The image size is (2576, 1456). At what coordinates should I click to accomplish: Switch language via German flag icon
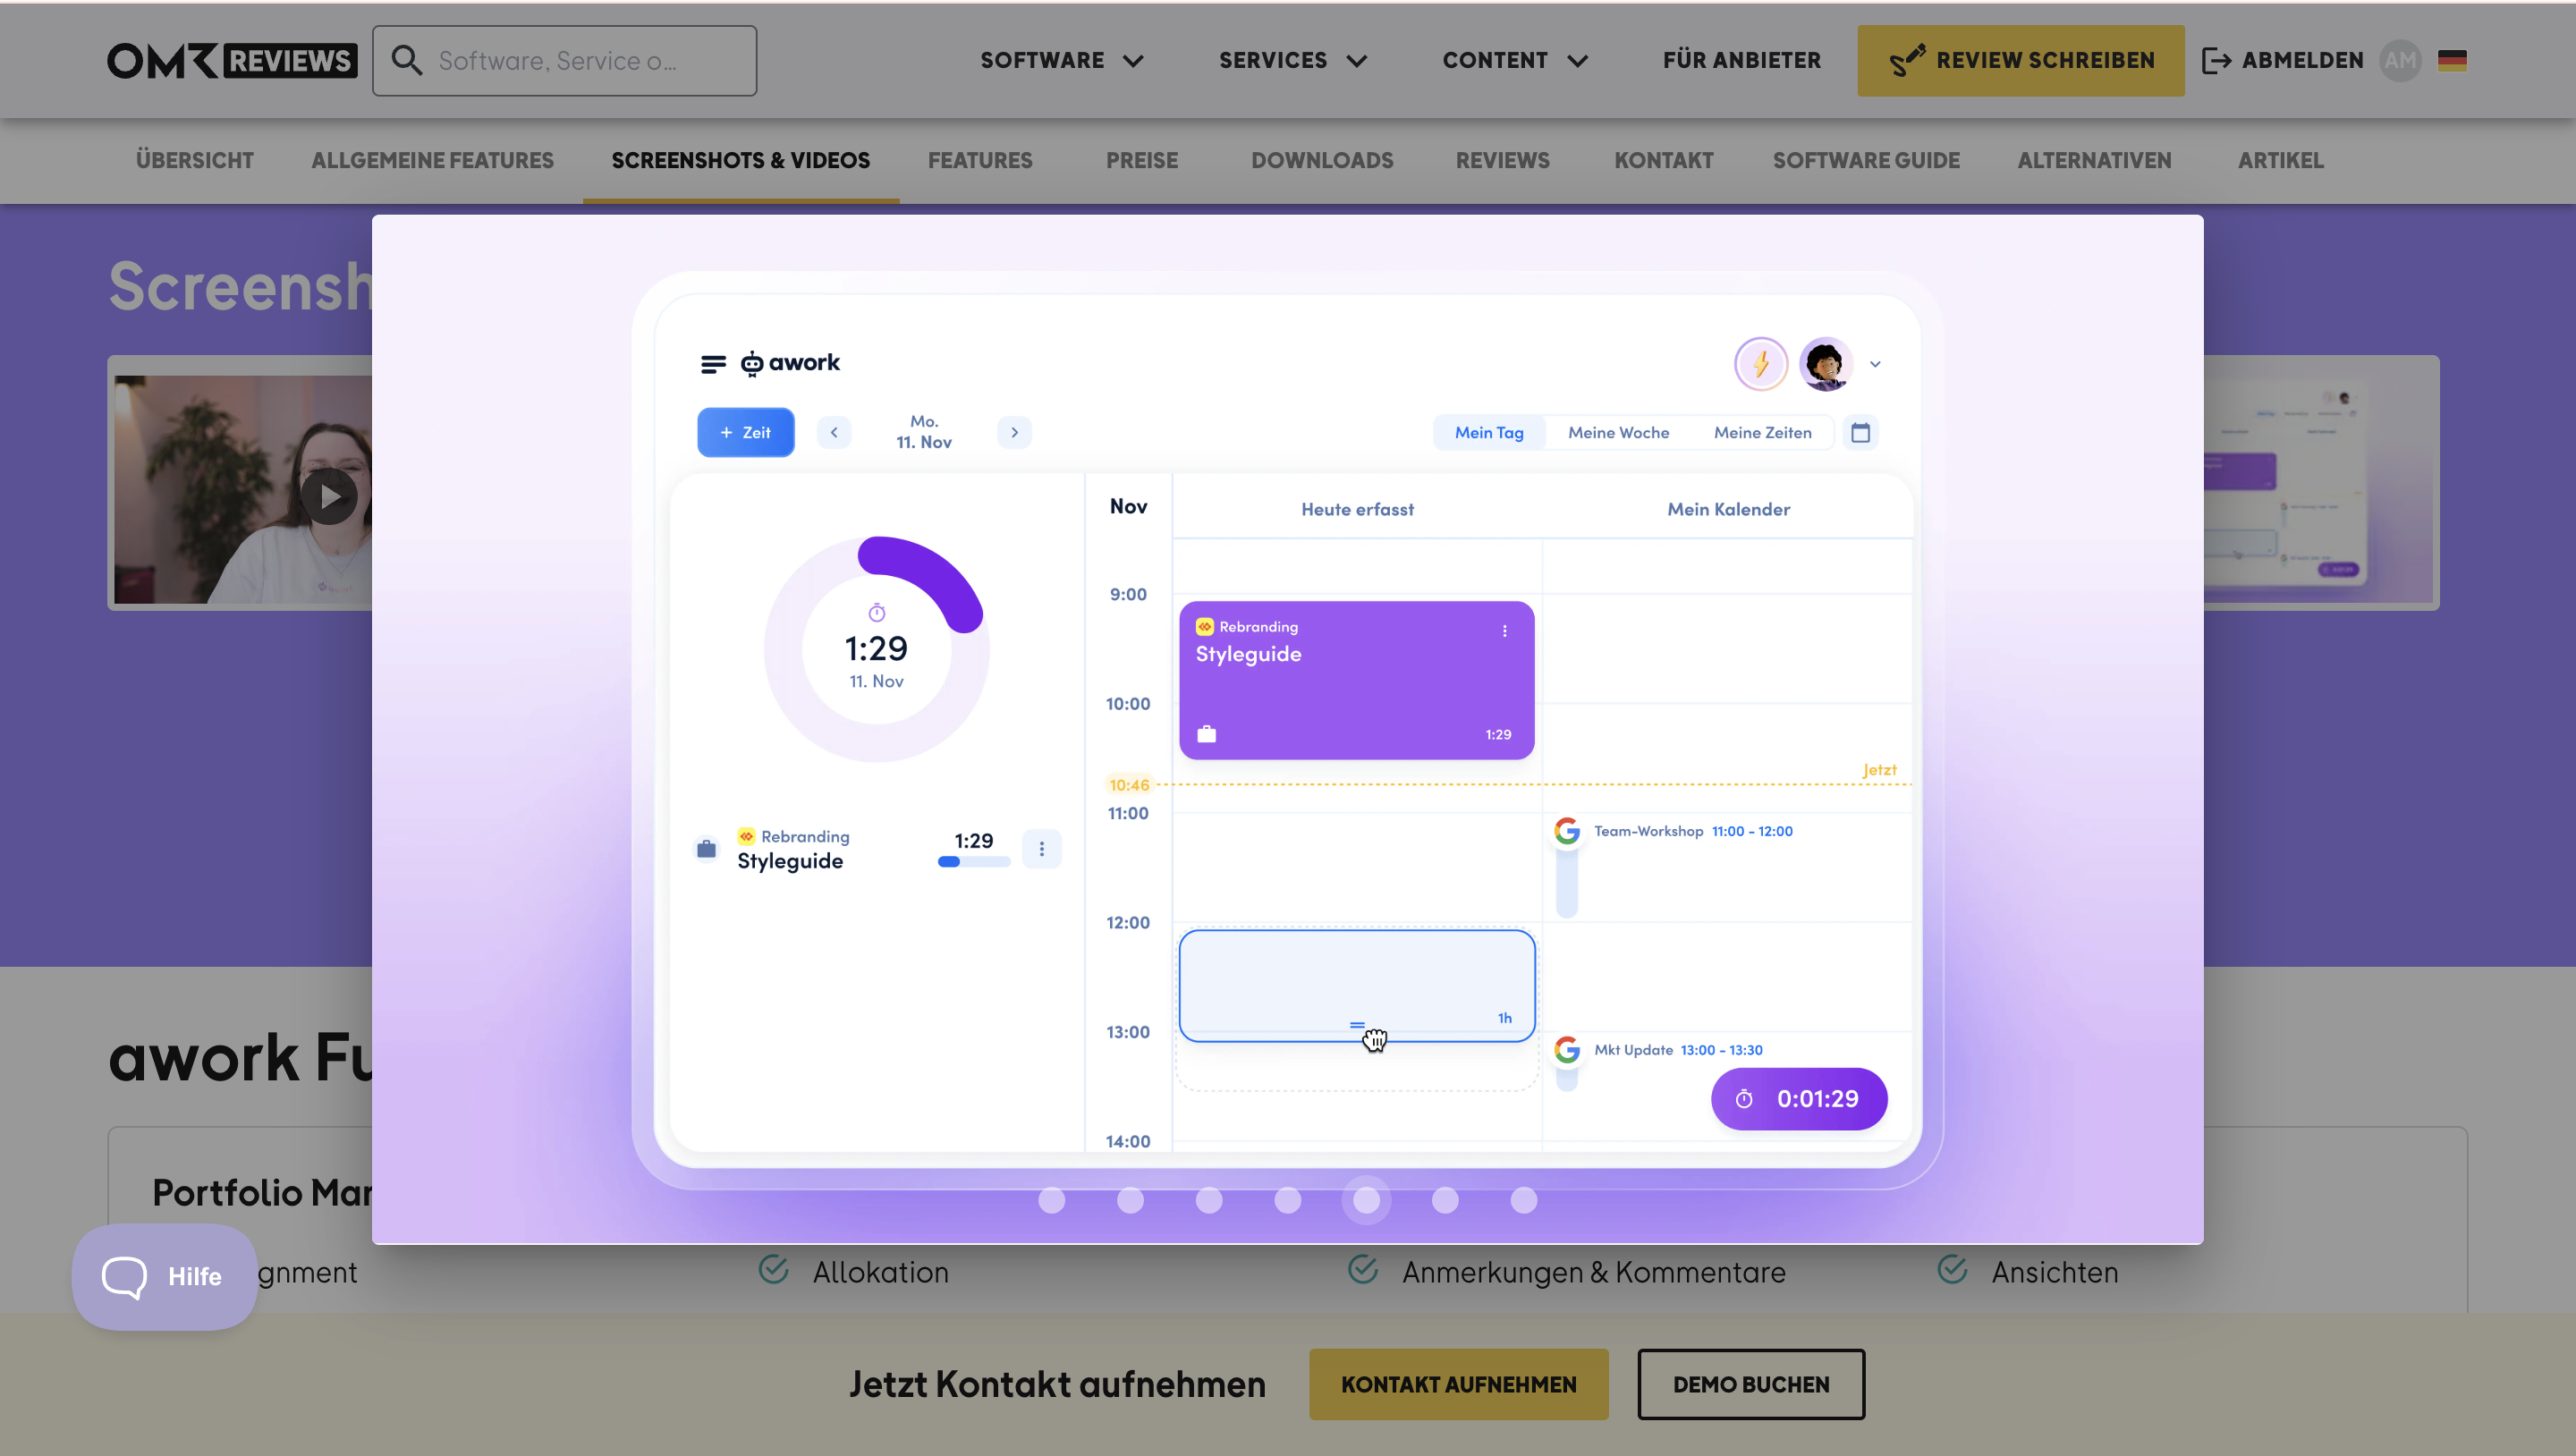click(x=2452, y=60)
